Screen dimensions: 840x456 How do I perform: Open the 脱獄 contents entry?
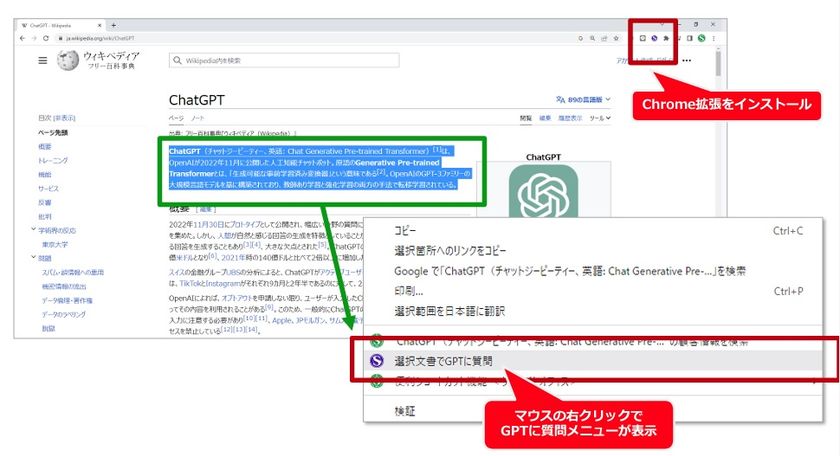(49, 328)
